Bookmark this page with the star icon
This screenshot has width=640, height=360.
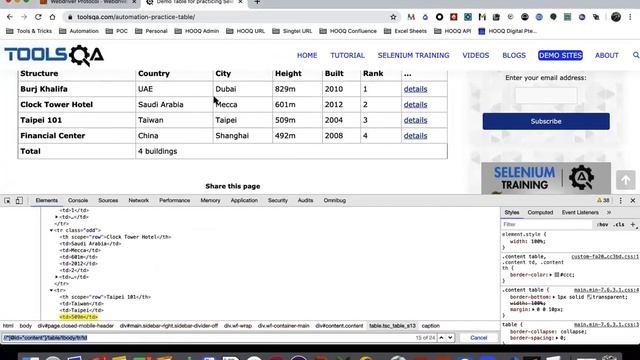coord(393,17)
